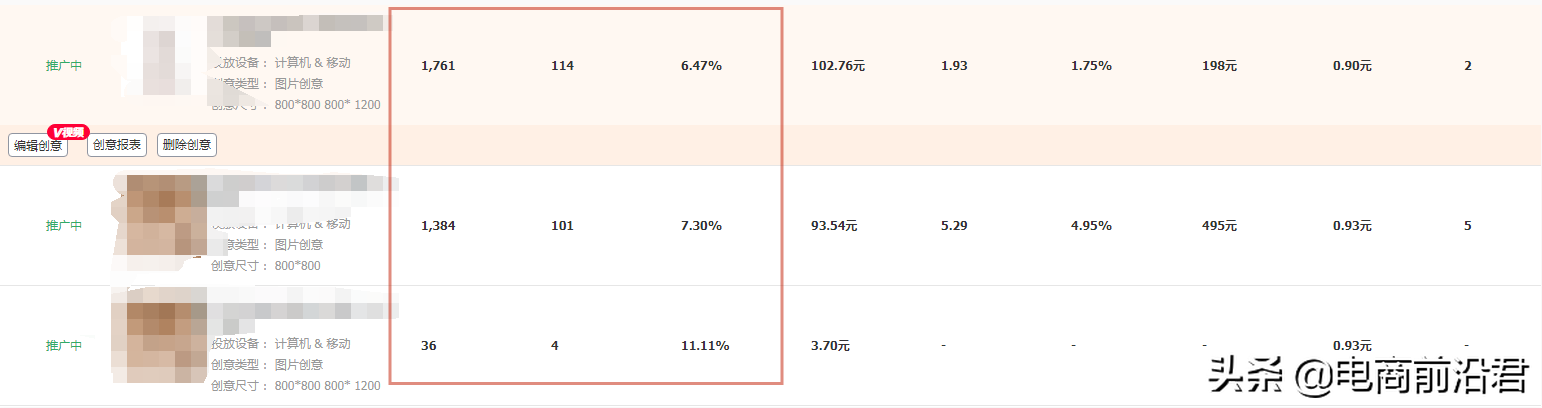Click the 7.30% click-rate cell

click(701, 226)
